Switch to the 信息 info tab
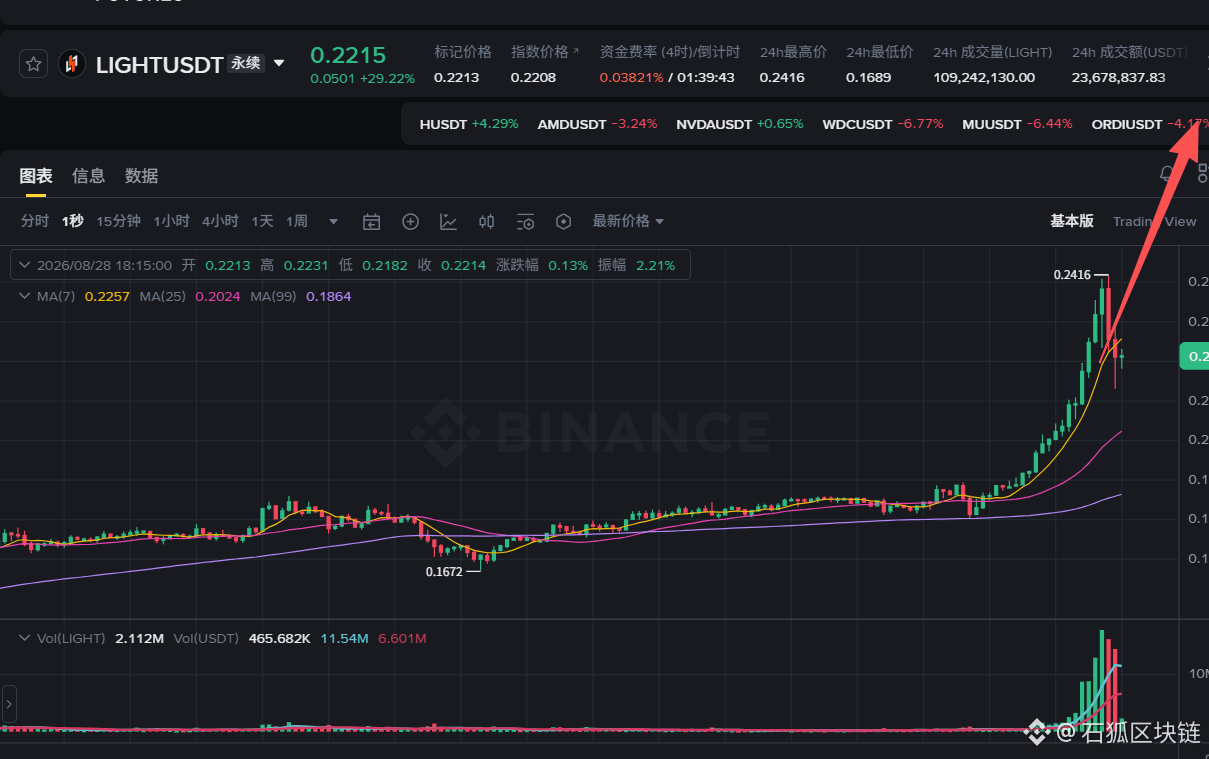 tap(88, 176)
